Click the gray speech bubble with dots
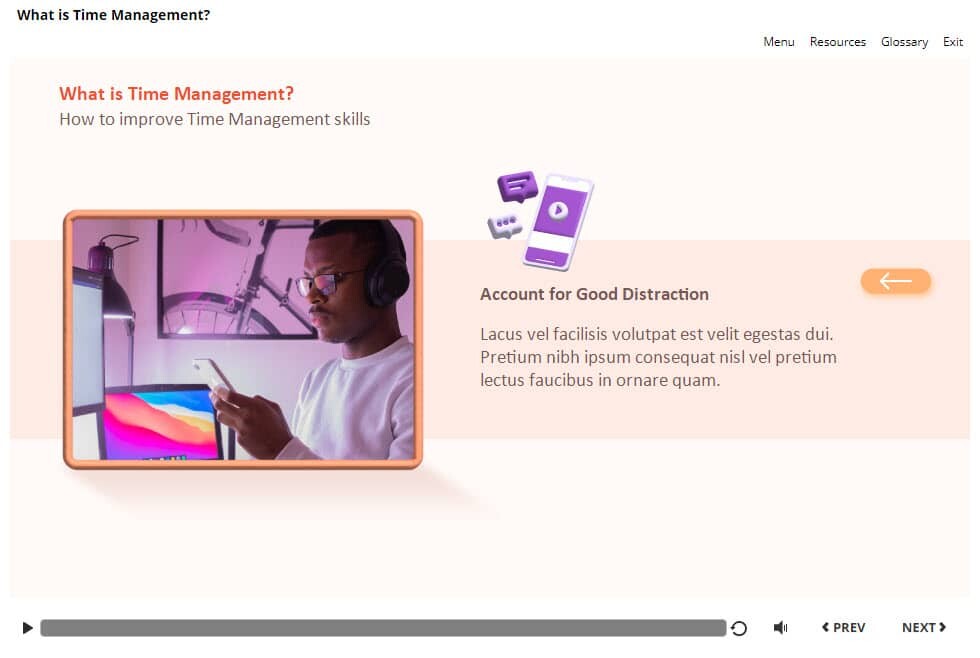Screen dimensions: 980x658 coord(505,225)
